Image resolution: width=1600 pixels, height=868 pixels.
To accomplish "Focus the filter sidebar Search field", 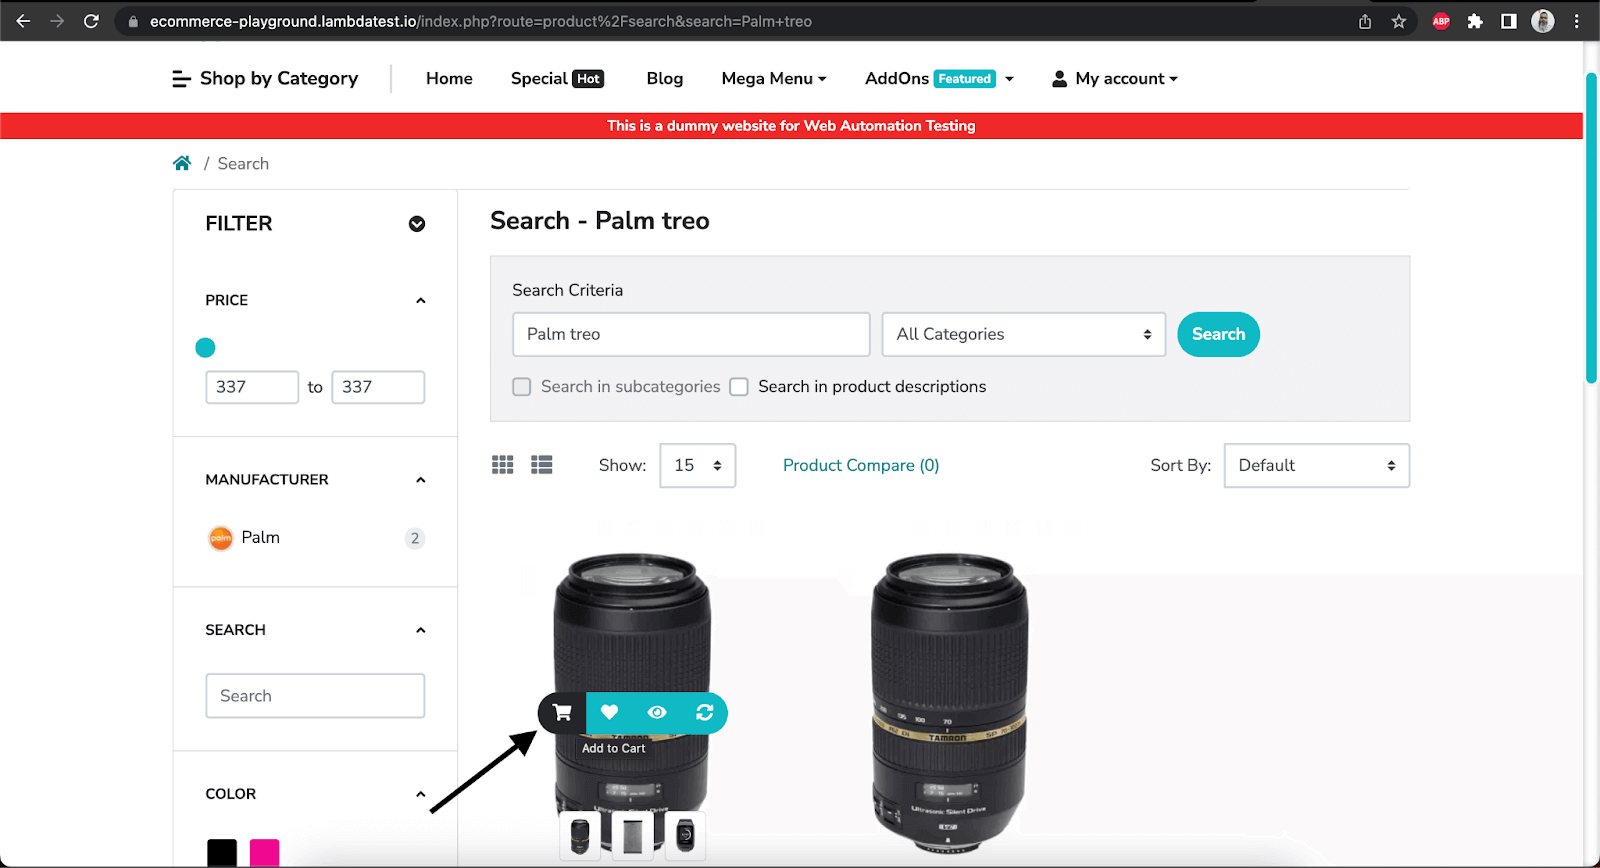I will [315, 696].
